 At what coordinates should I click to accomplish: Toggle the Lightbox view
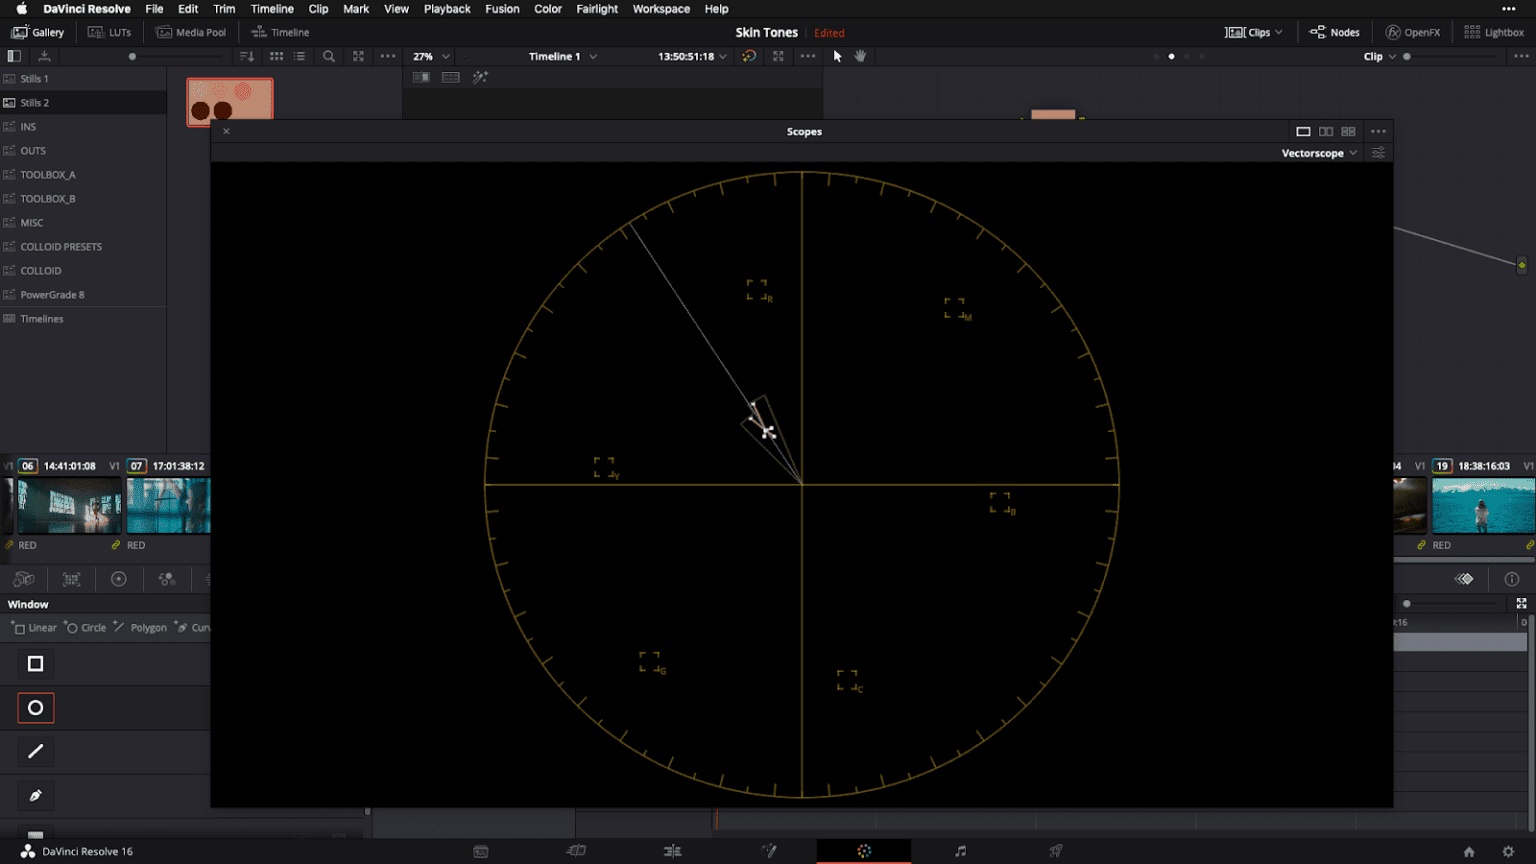[1494, 31]
